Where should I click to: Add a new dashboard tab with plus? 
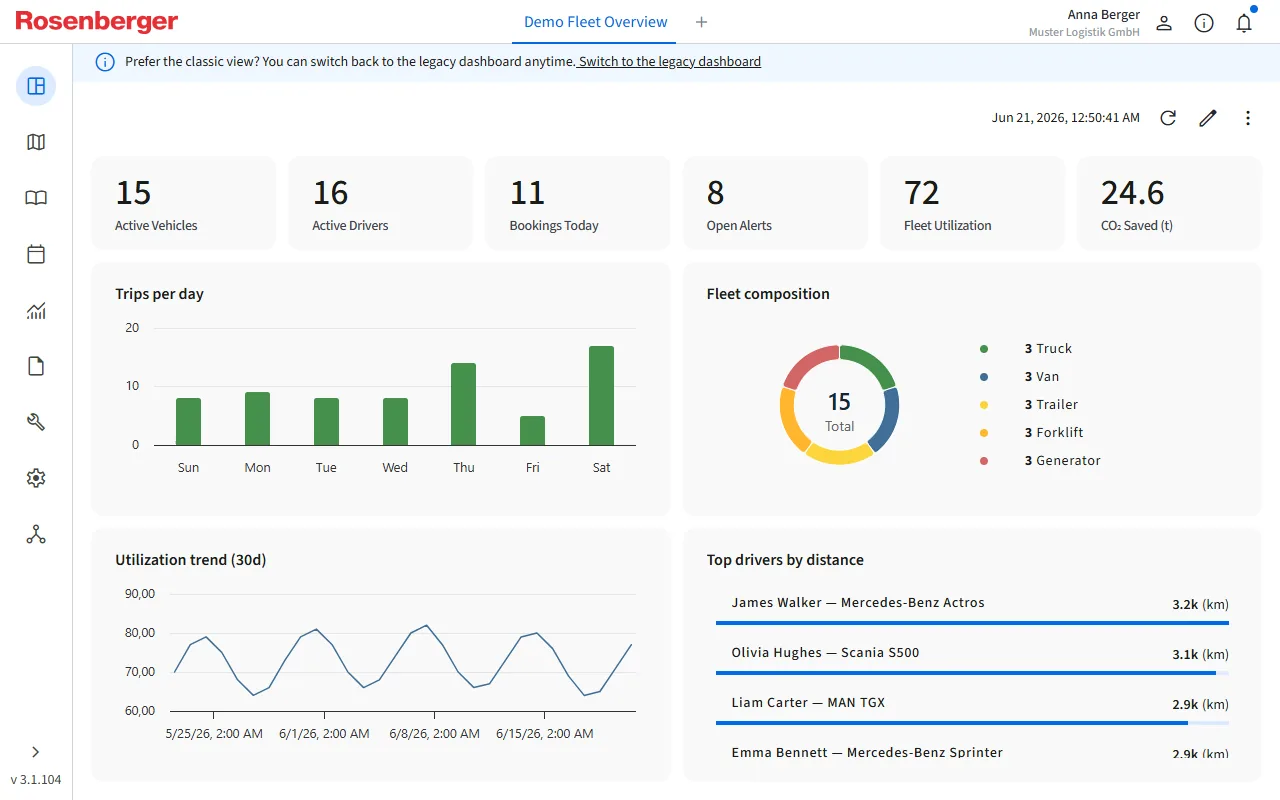[x=701, y=22]
